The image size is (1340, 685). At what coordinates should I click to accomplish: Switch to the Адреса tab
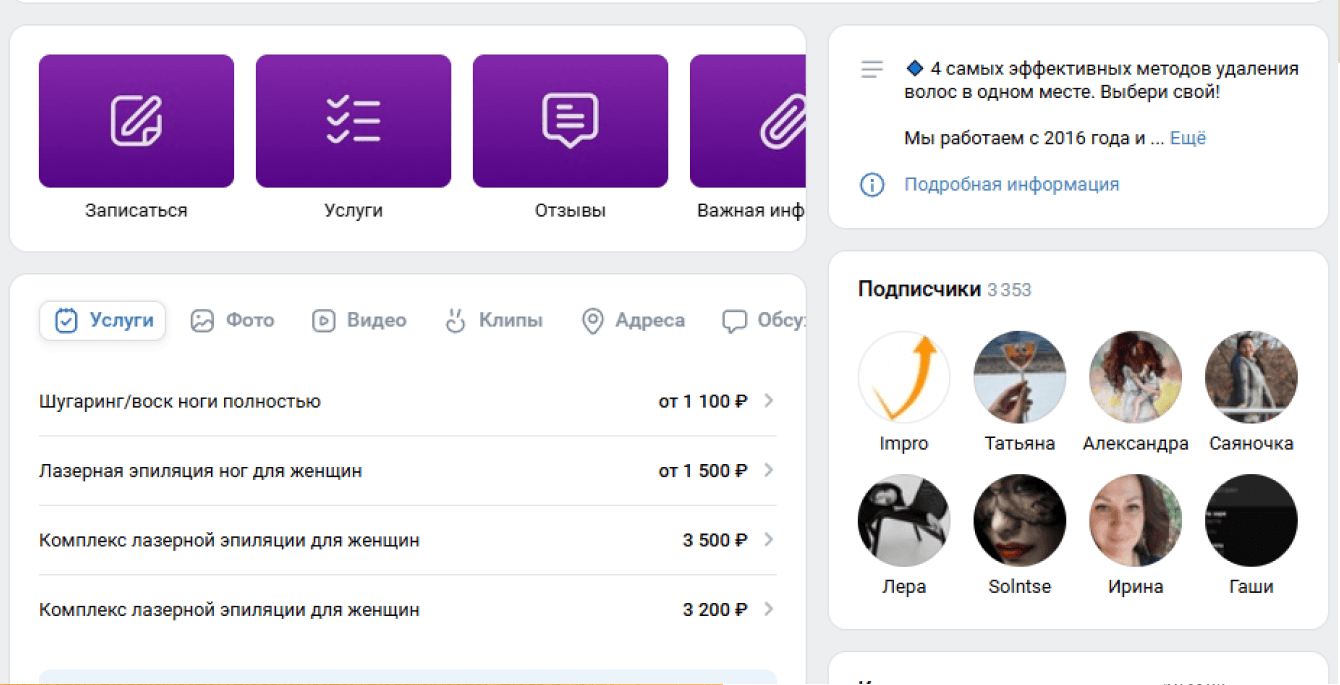coord(633,321)
